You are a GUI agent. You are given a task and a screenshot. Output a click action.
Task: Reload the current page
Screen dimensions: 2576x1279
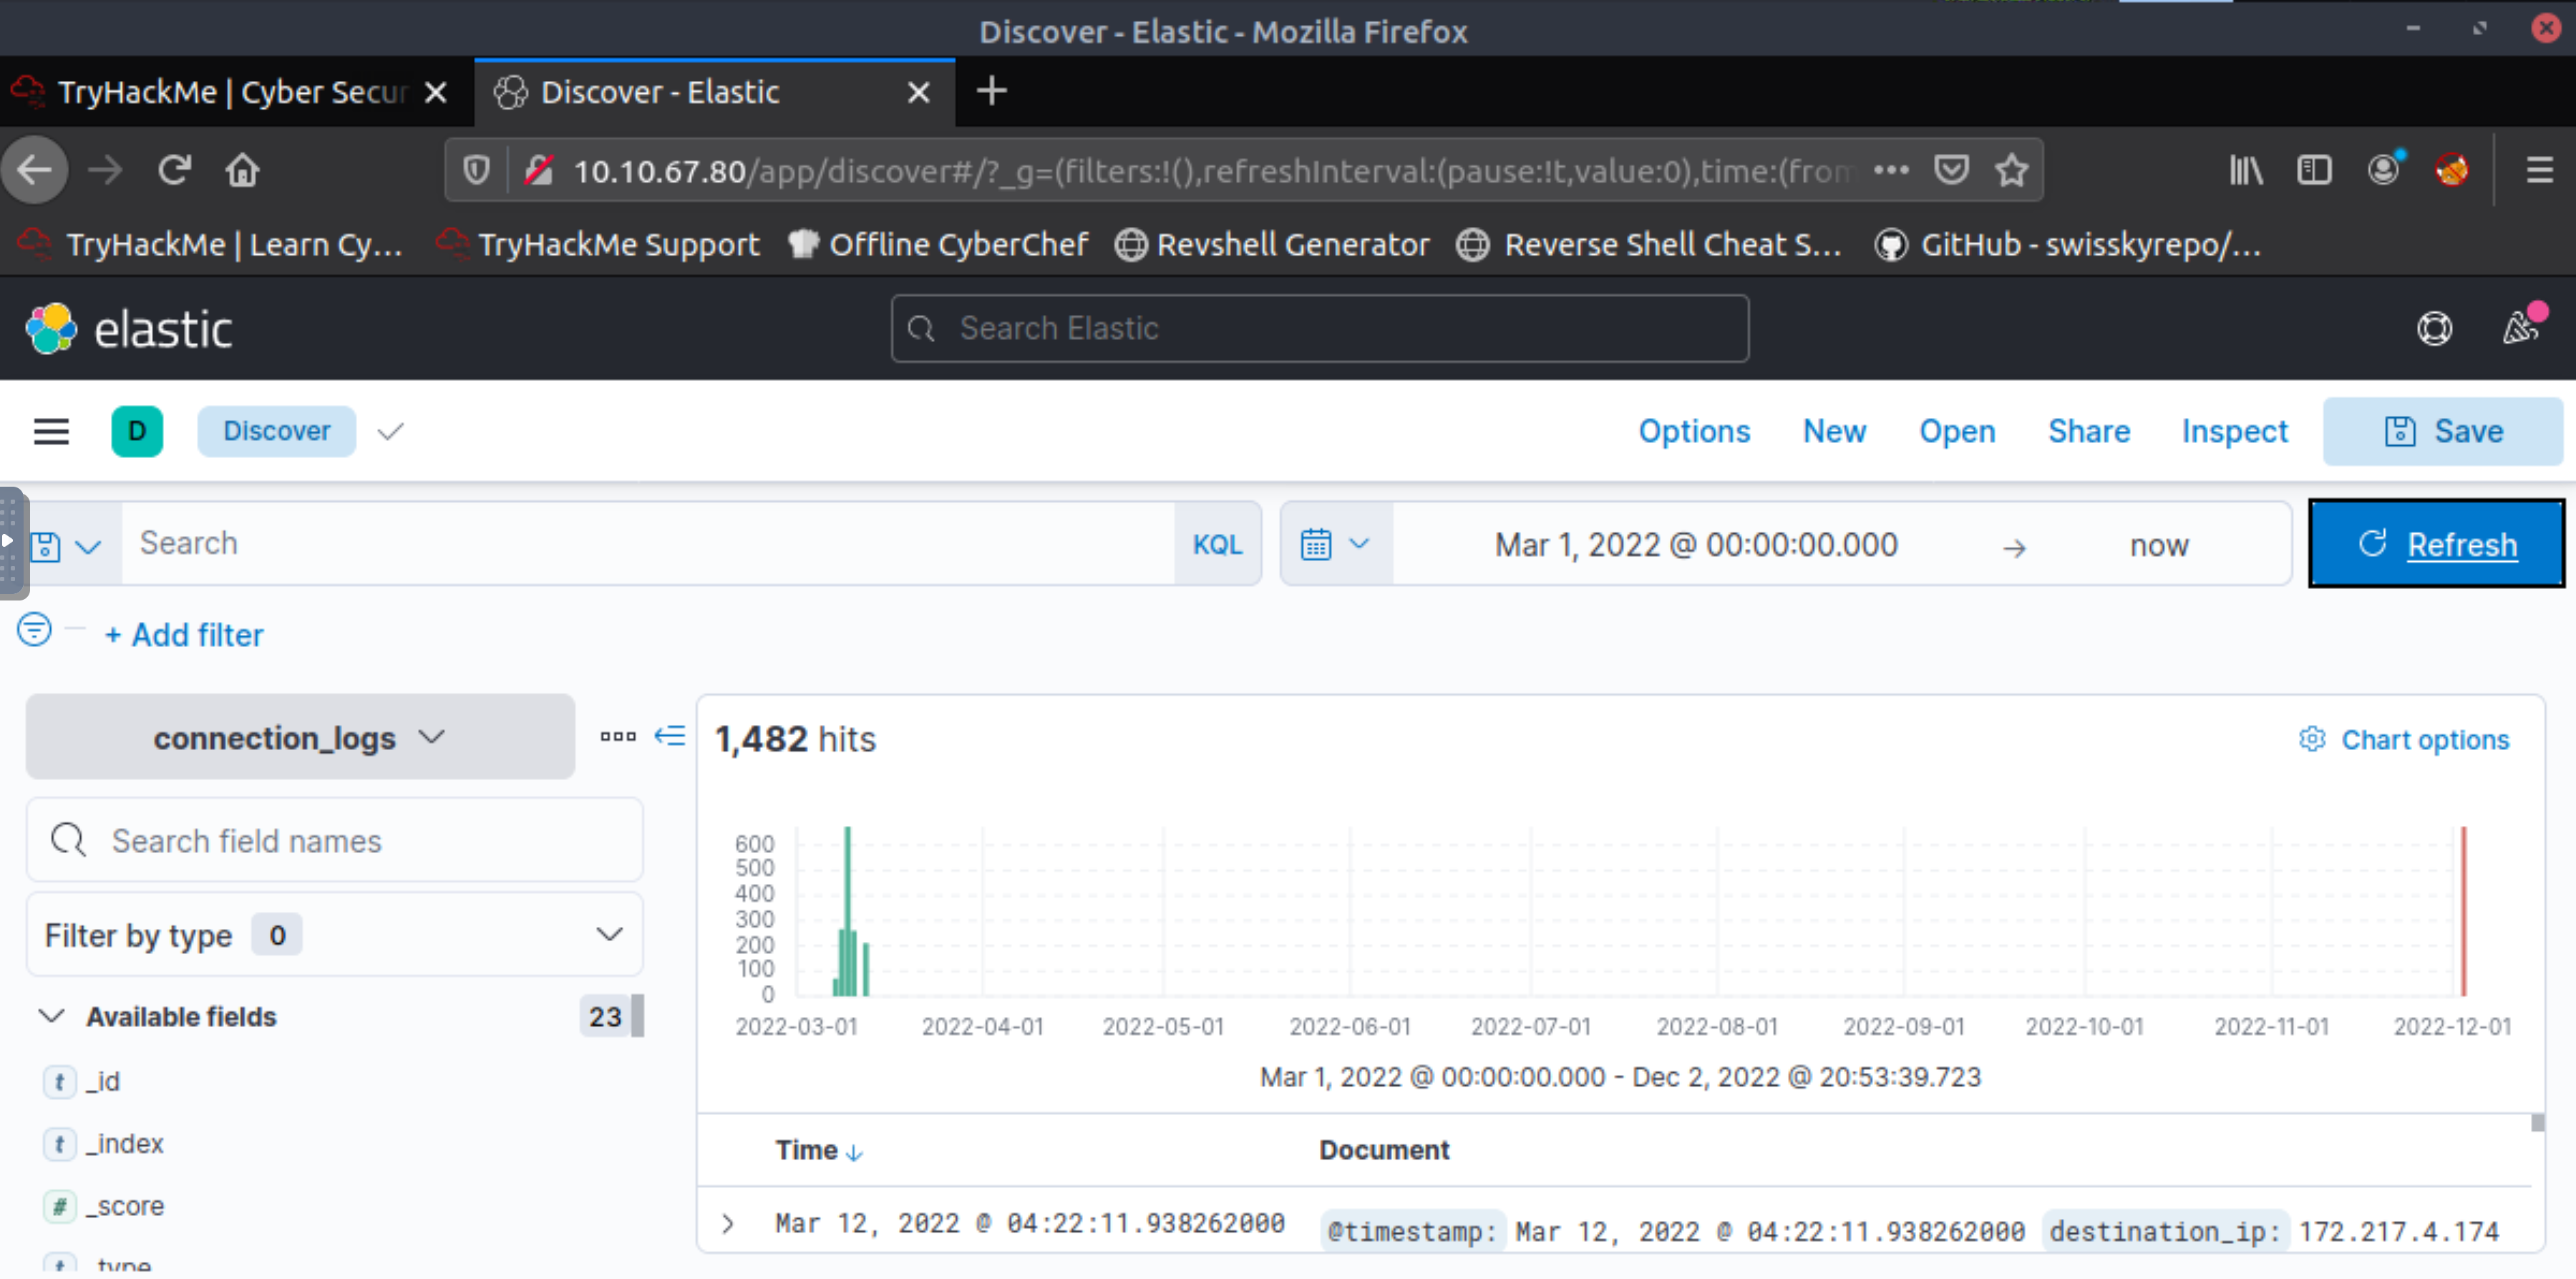[x=174, y=170]
